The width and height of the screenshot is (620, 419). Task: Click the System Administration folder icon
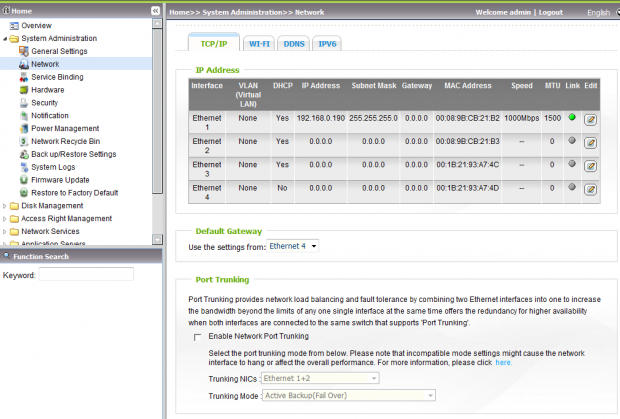(14, 39)
